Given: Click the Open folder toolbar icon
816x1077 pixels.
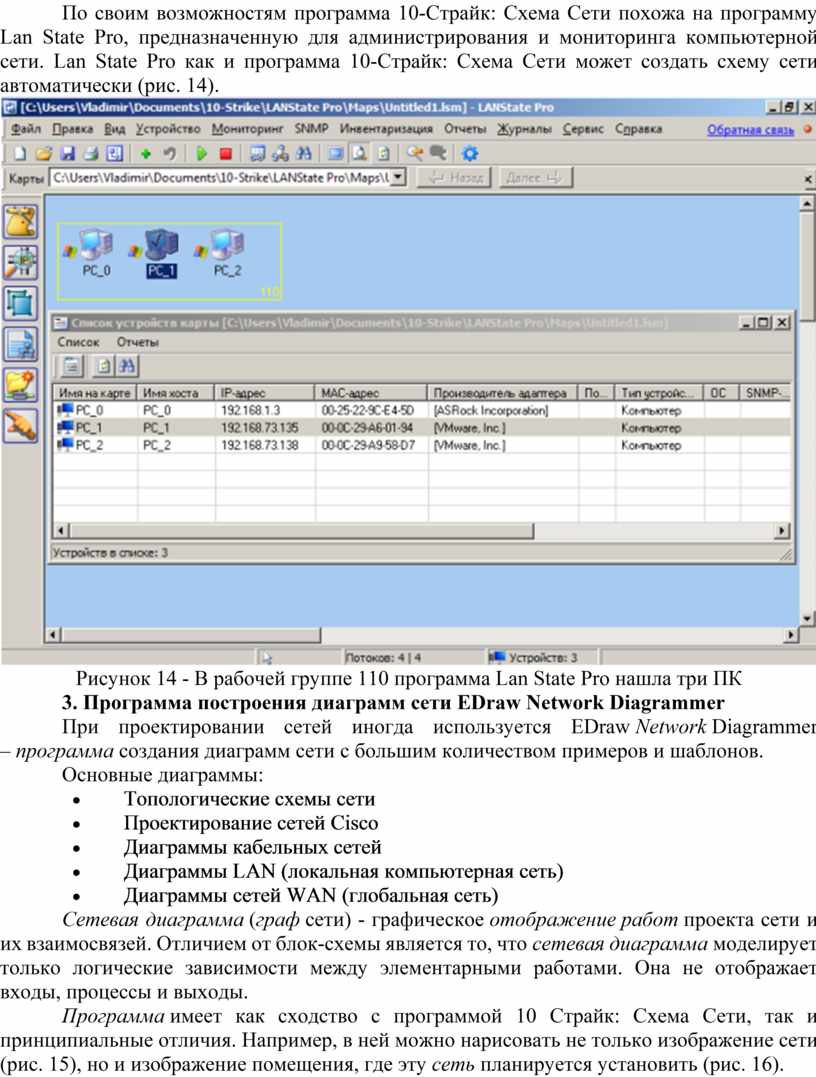Looking at the screenshot, I should click(x=44, y=154).
